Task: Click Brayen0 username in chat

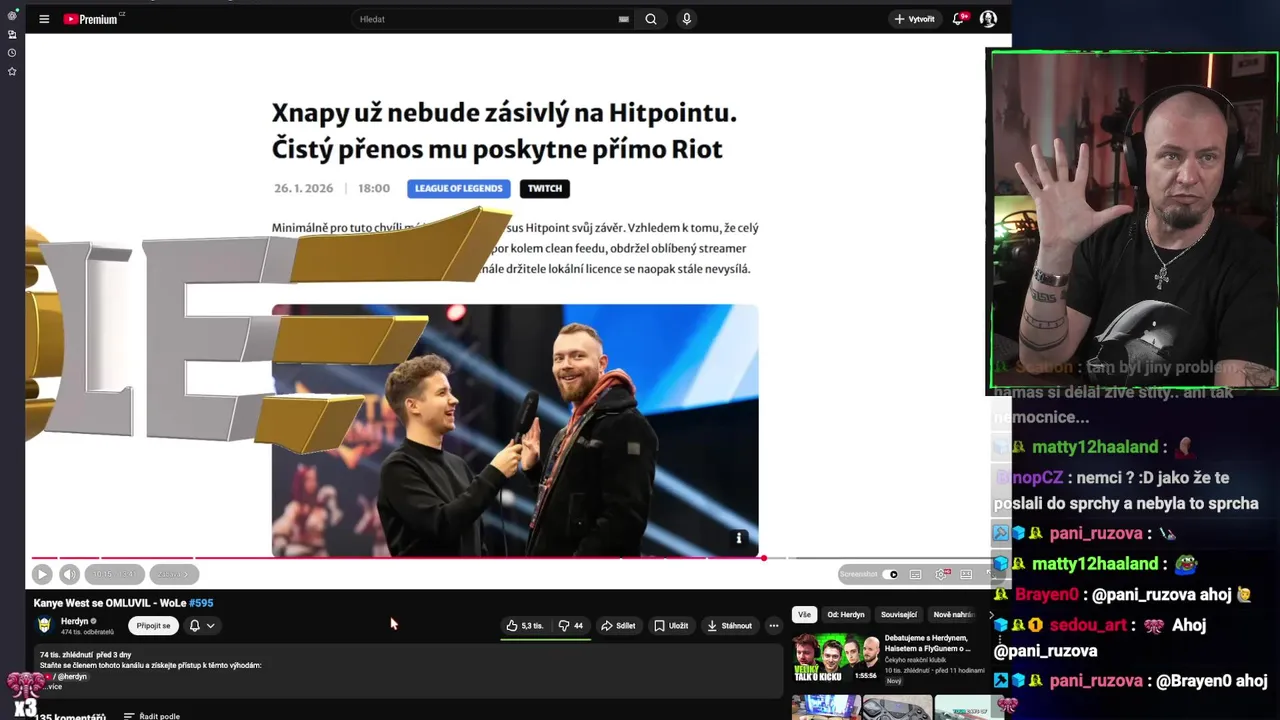Action: point(1046,594)
